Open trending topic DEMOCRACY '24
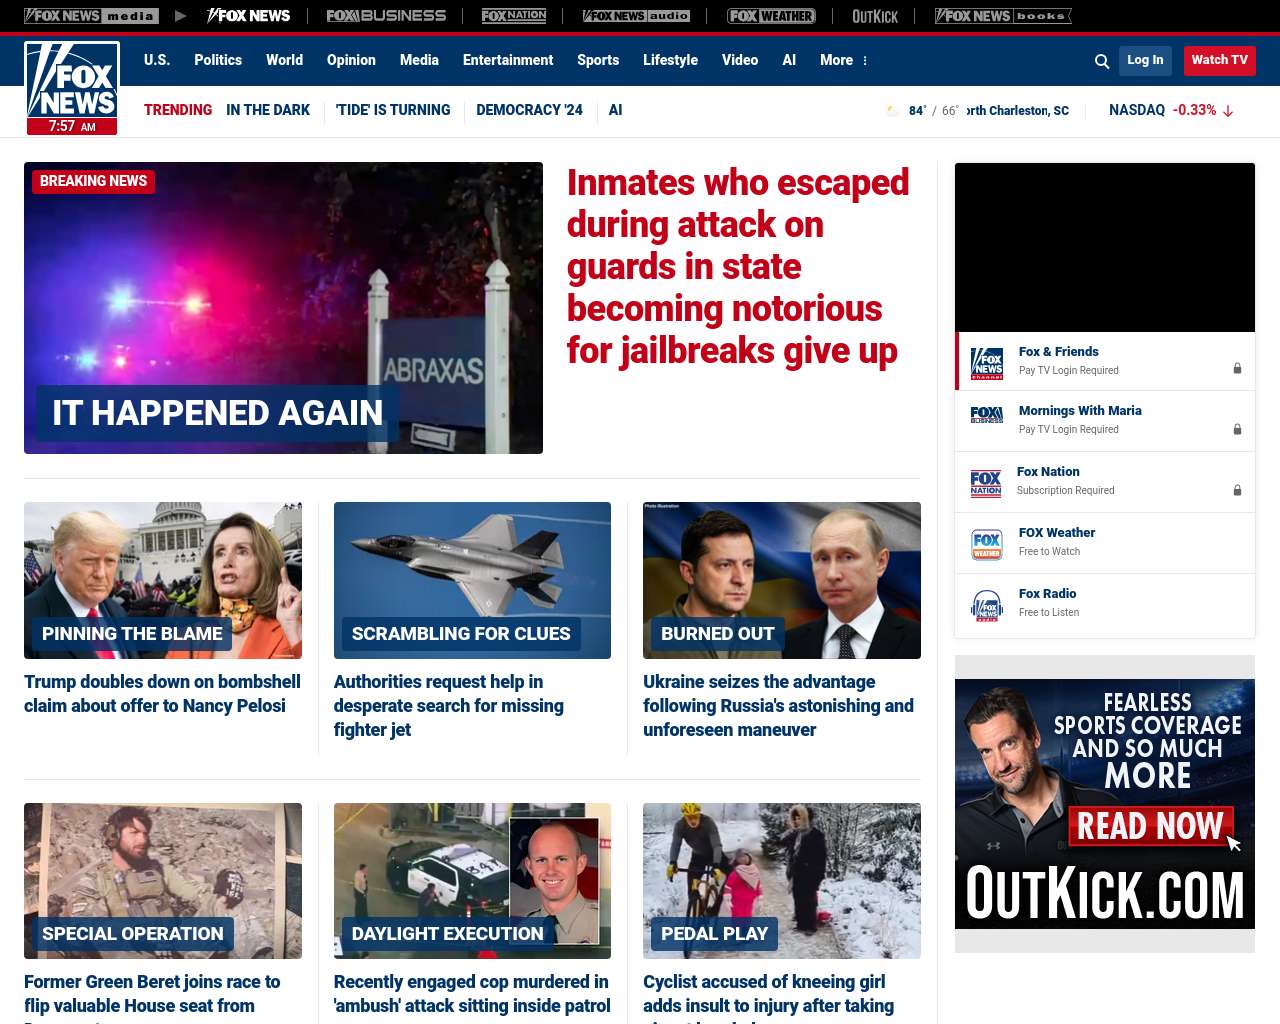Screen dimensions: 1280x1024 [529, 110]
